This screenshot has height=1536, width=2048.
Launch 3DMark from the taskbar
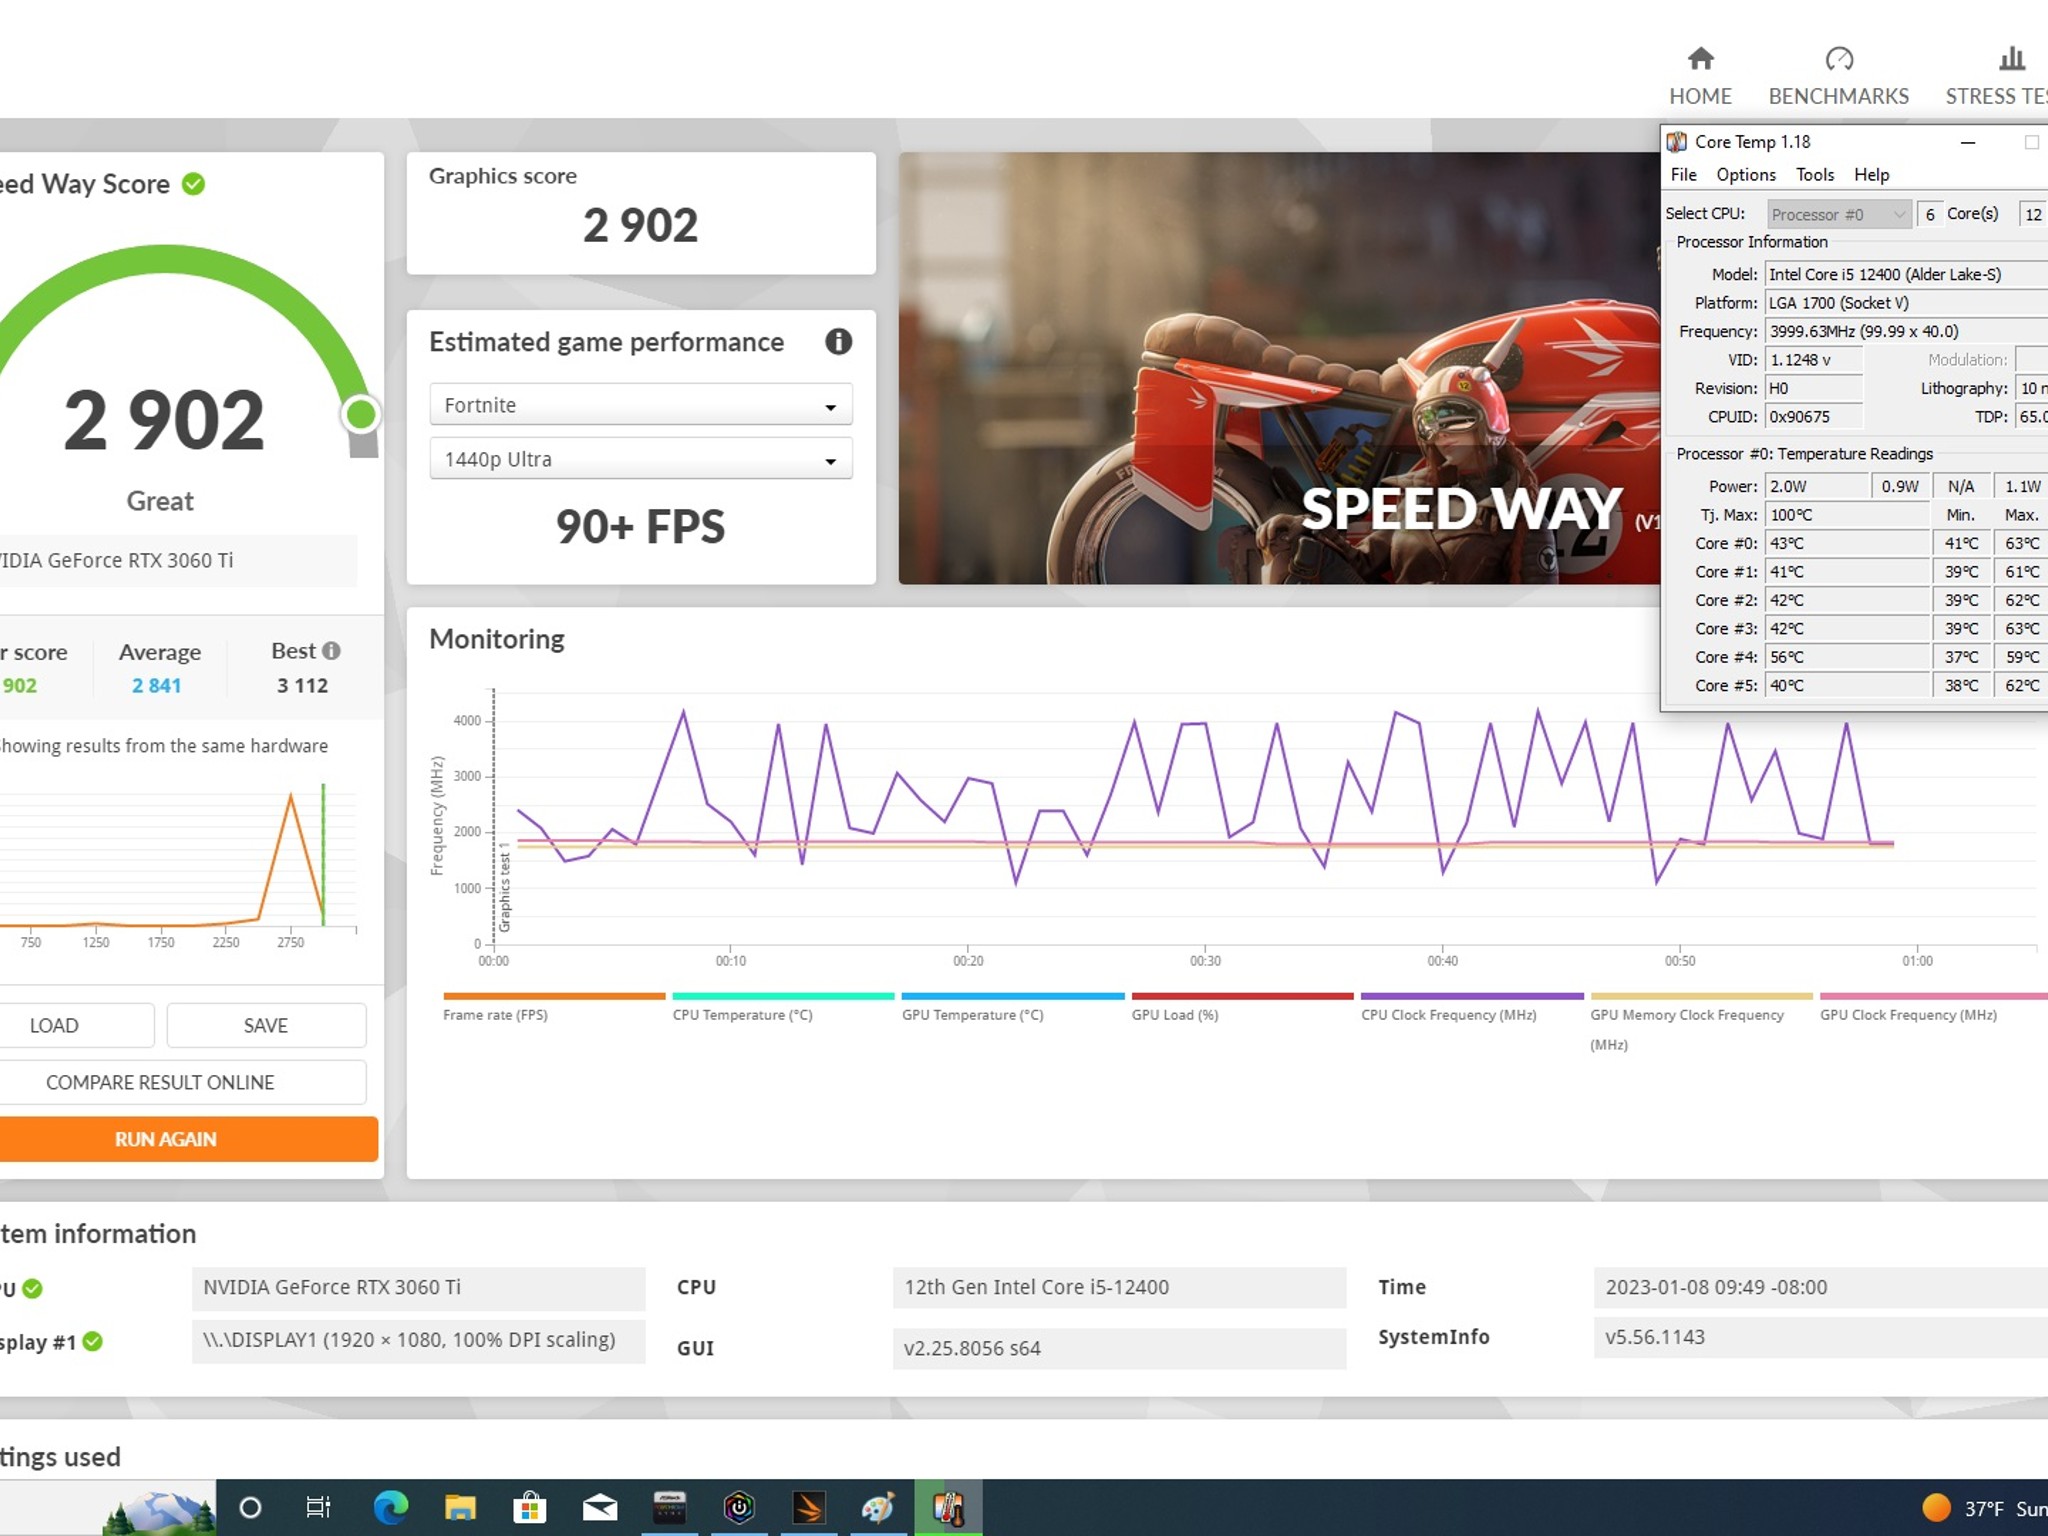coord(808,1507)
